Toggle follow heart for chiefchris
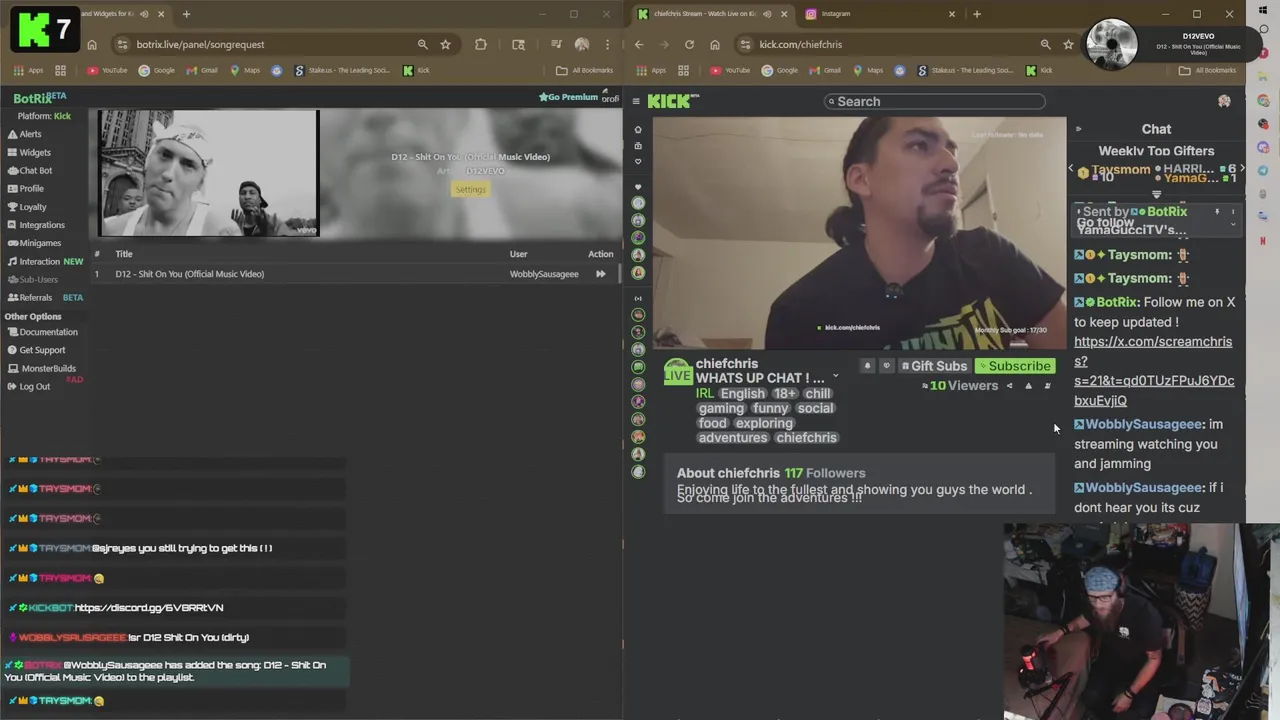This screenshot has width=1280, height=720. tap(885, 366)
